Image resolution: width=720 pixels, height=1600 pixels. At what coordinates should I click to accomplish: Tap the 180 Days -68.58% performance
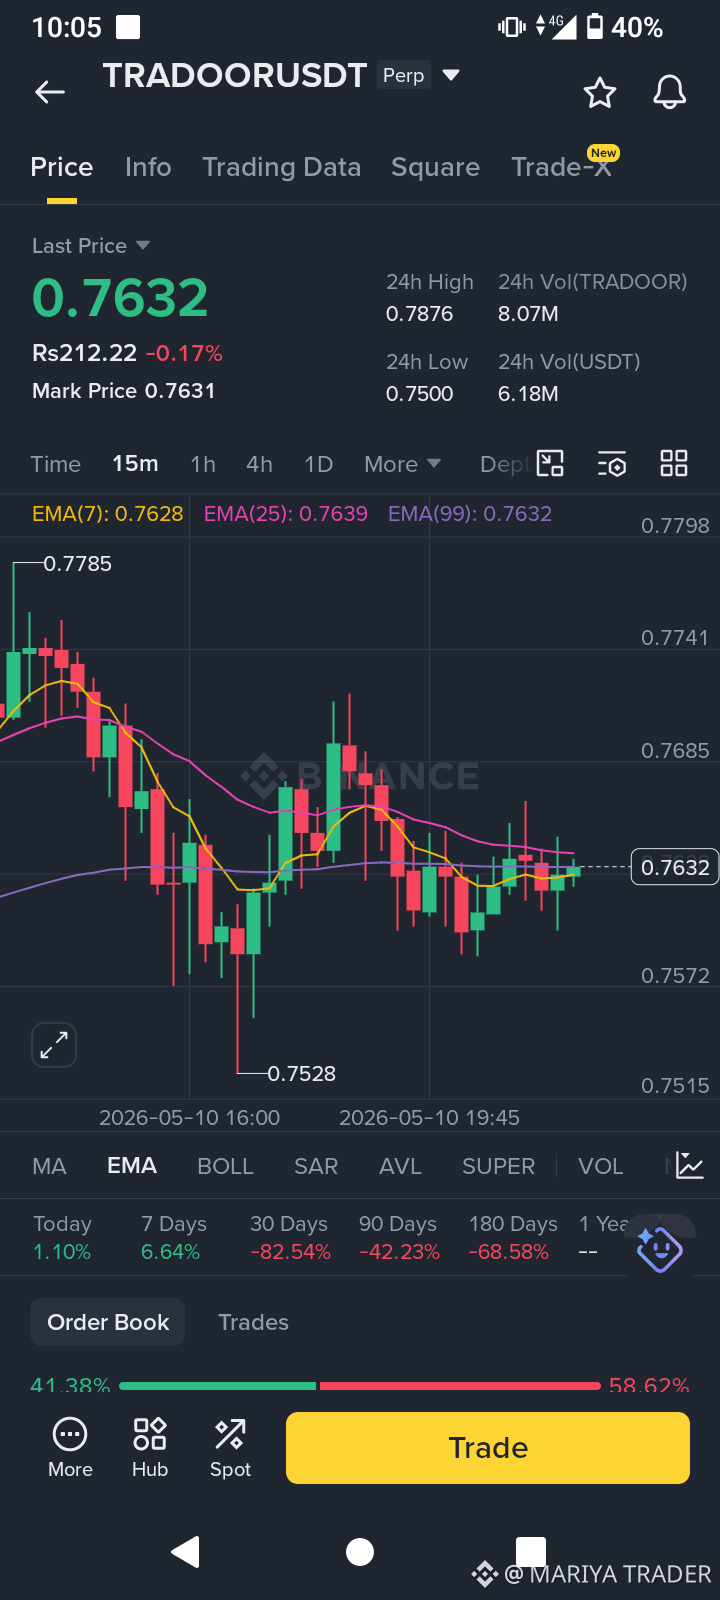coord(513,1238)
